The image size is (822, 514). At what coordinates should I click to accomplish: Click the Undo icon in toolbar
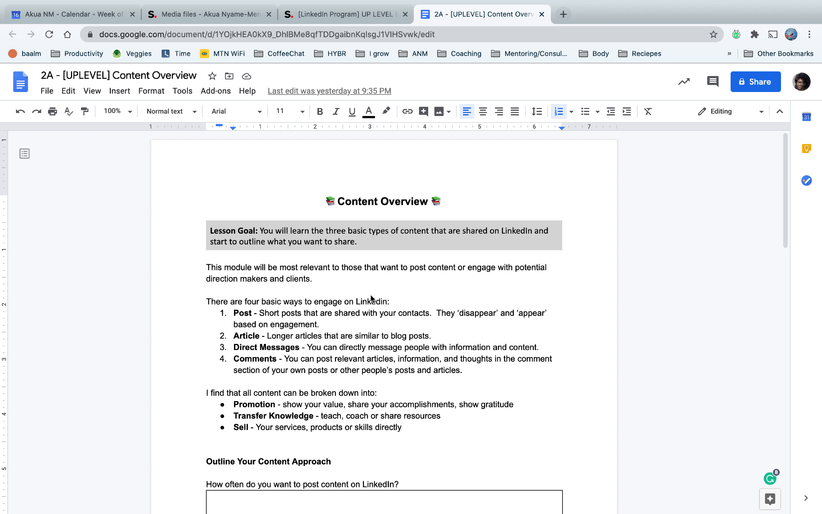(x=20, y=111)
